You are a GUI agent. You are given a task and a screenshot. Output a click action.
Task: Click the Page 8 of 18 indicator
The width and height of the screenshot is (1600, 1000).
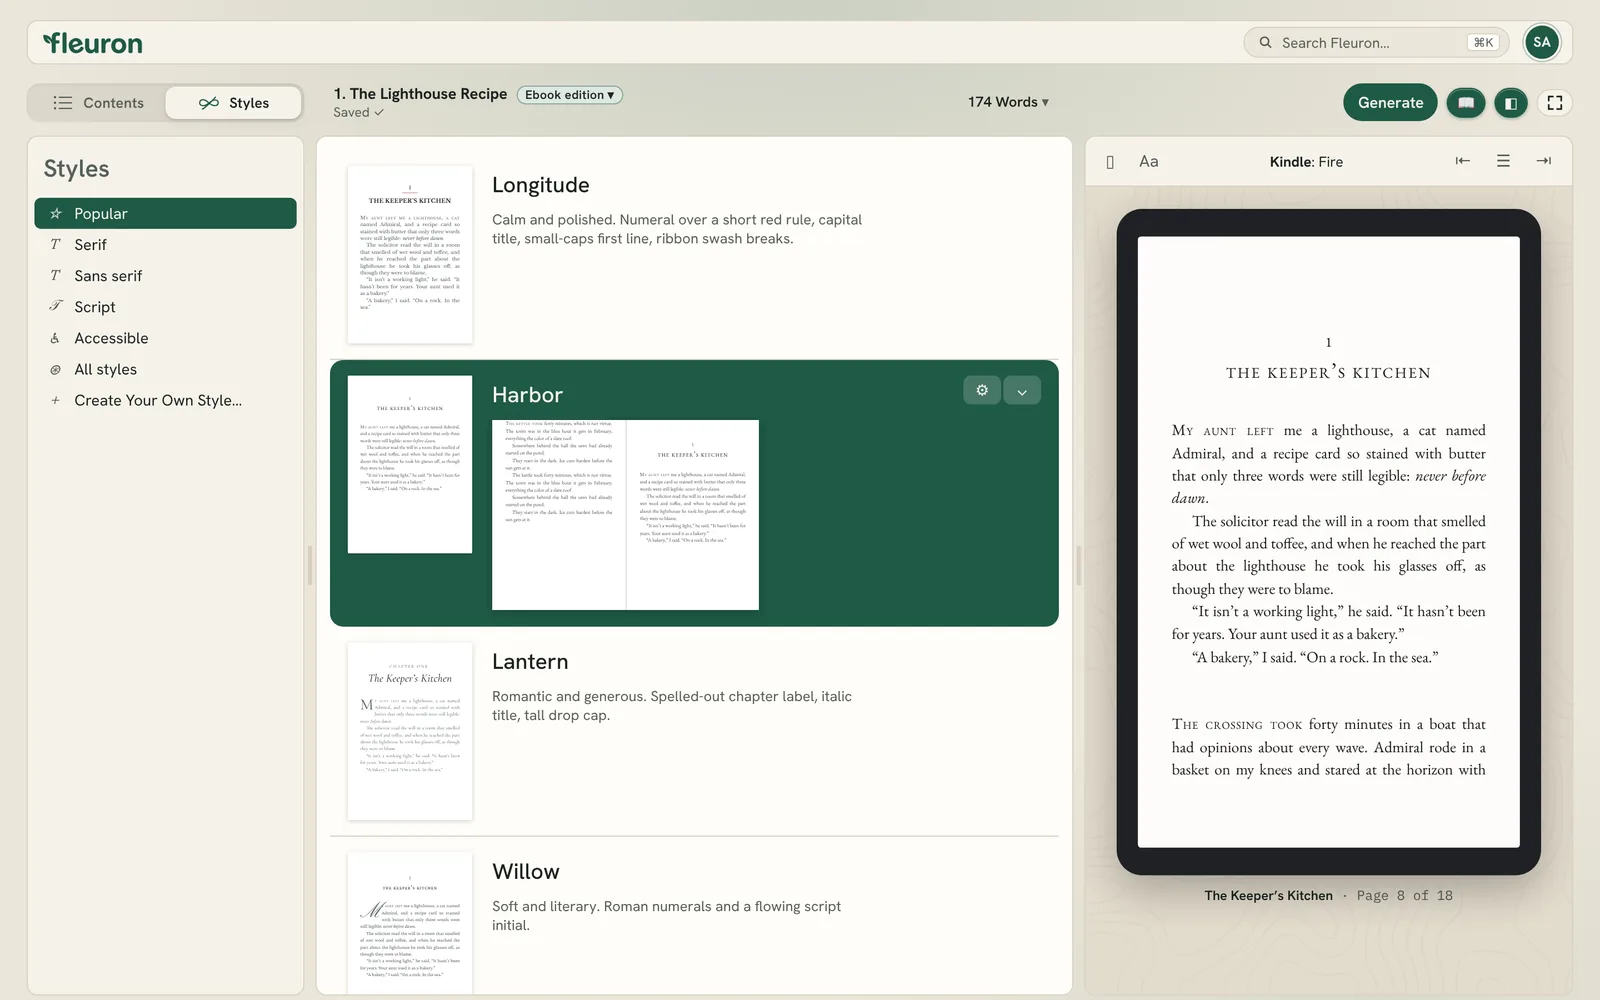[x=1404, y=896]
